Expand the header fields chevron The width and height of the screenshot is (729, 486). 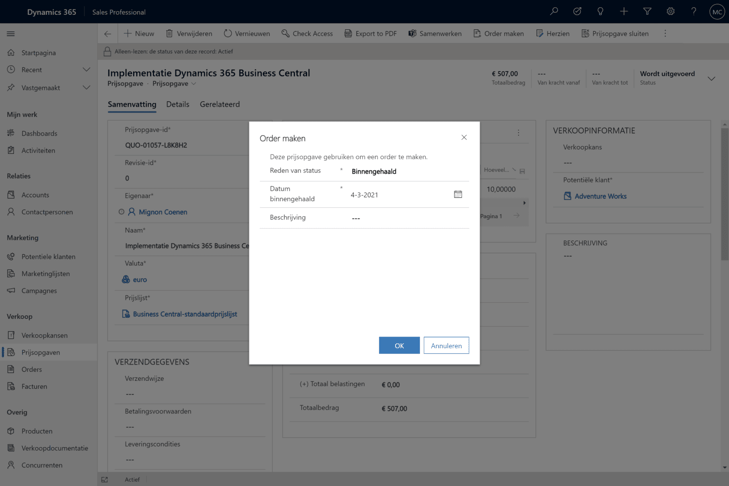711,79
